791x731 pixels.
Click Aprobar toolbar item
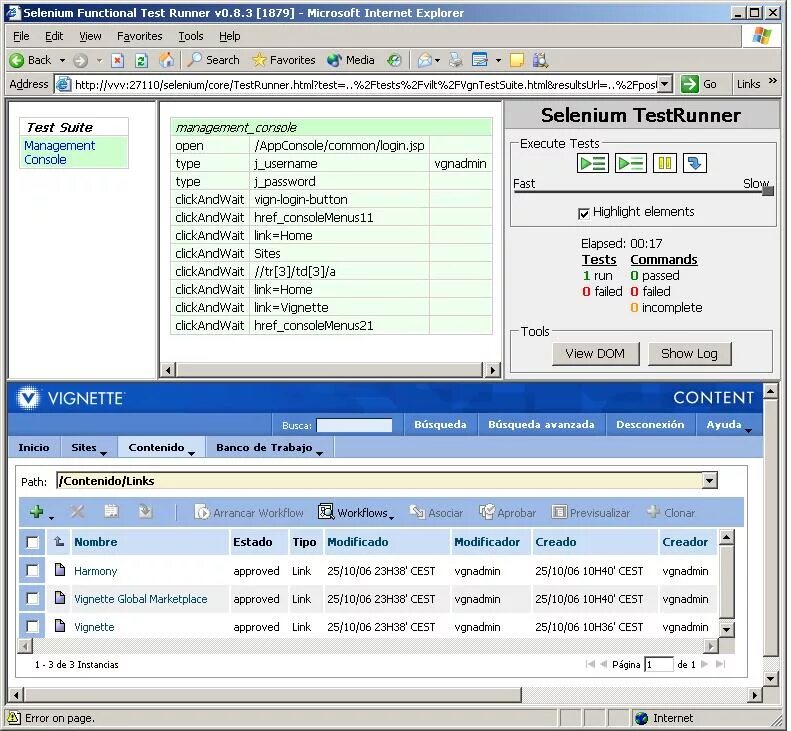(507, 513)
